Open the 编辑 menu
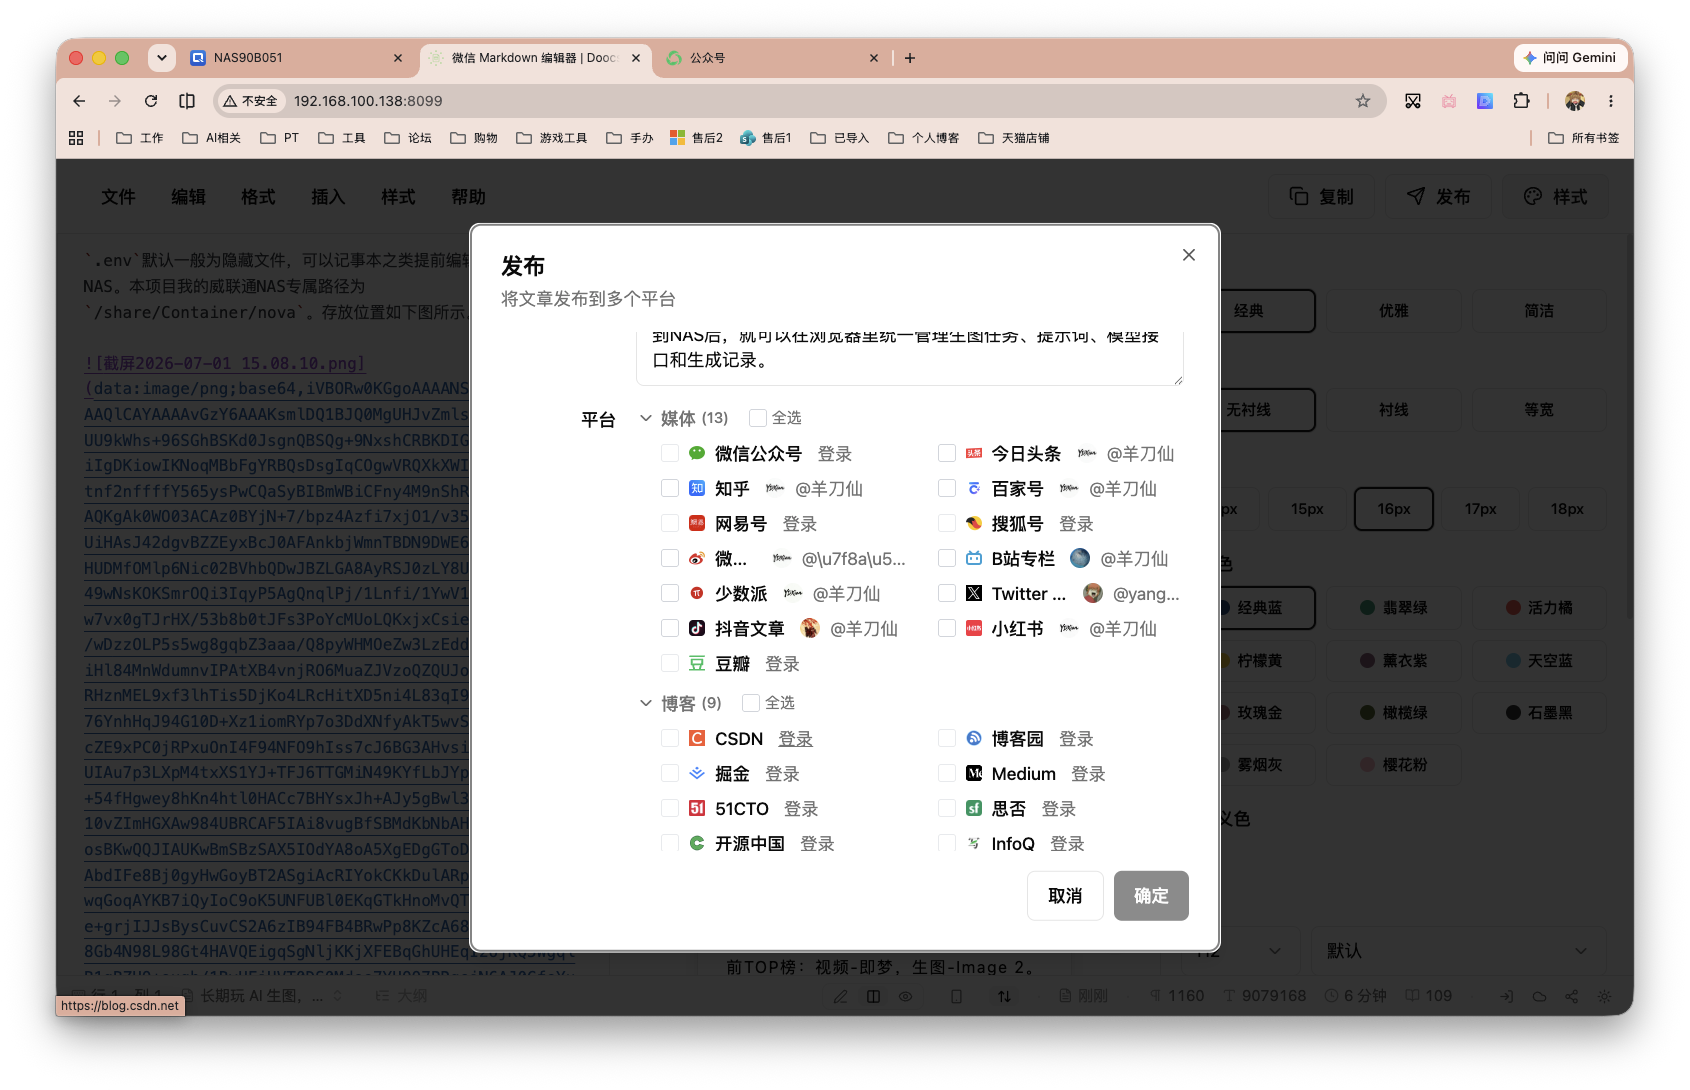1690x1090 pixels. click(188, 197)
